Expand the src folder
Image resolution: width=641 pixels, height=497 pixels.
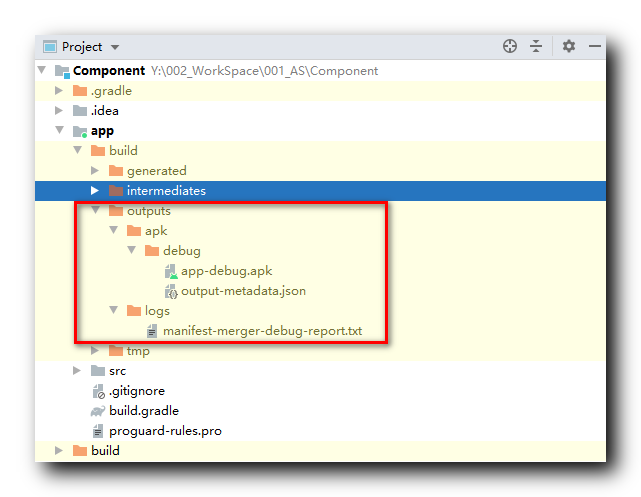[x=77, y=370]
